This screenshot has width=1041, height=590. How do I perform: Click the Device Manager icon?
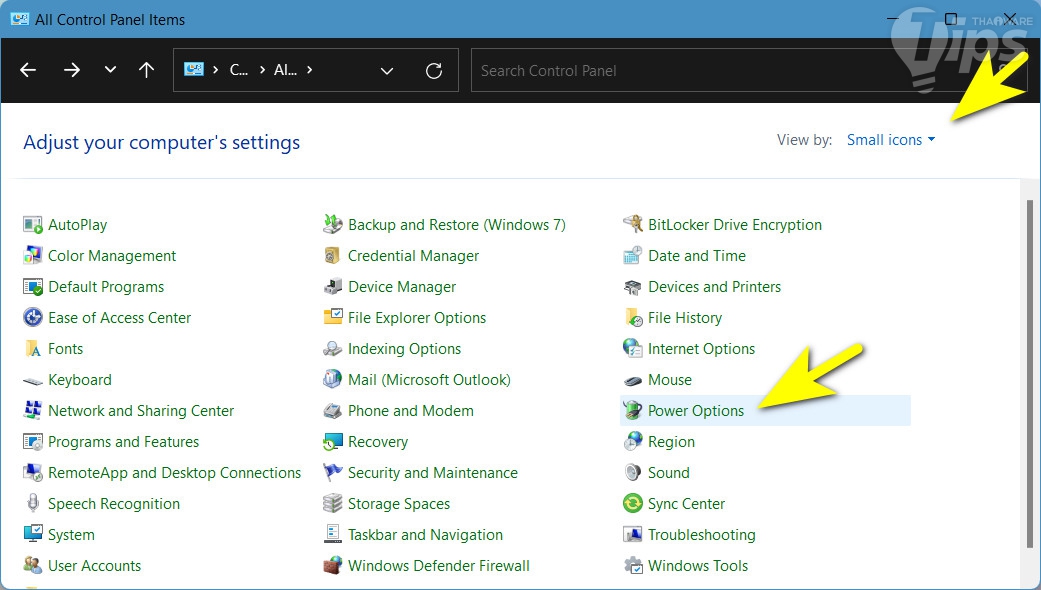tap(333, 287)
